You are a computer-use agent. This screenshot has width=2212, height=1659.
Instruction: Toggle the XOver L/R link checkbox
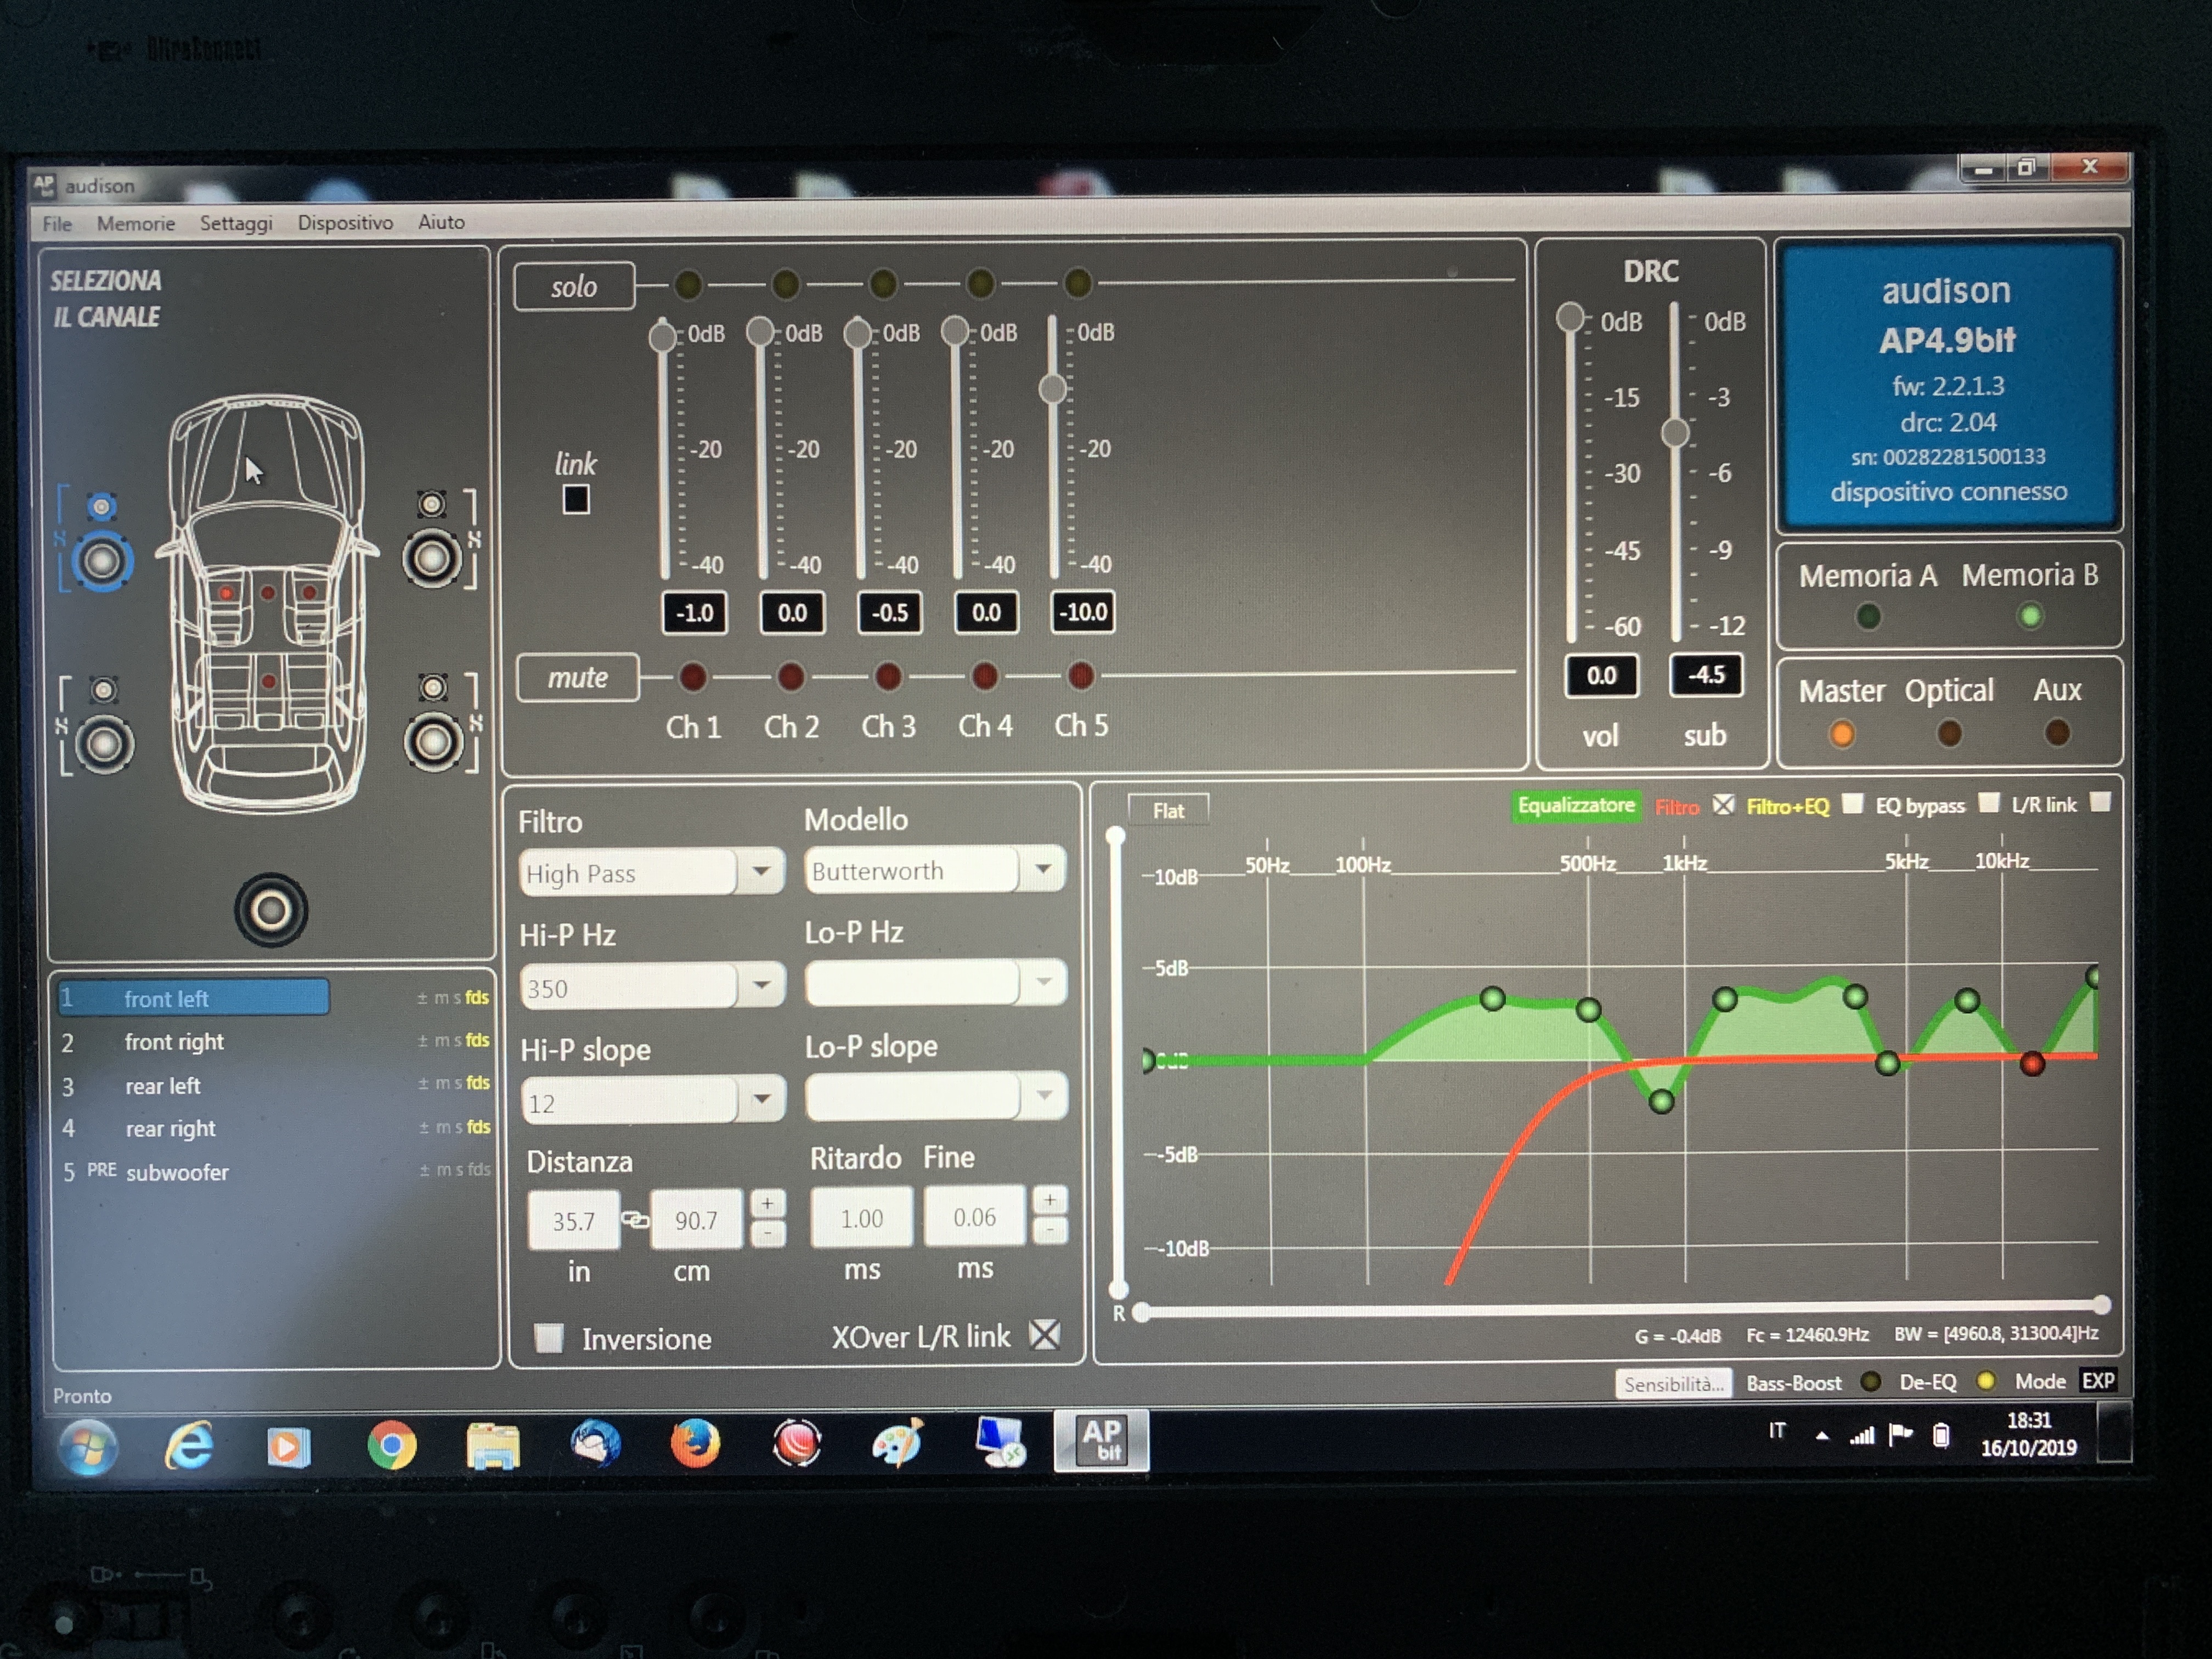point(1045,1334)
